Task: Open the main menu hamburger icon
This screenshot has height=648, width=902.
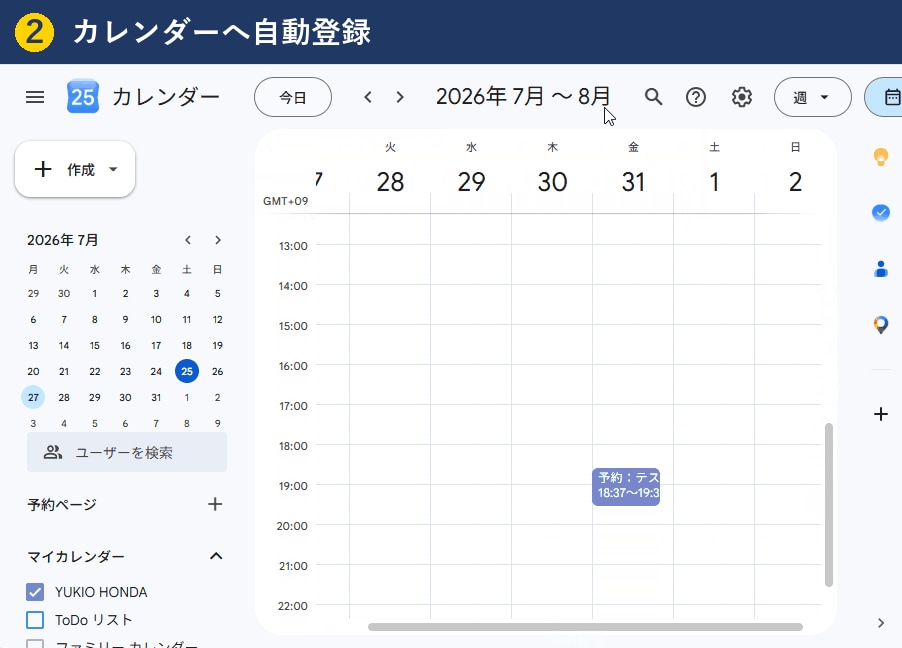Action: tap(35, 97)
